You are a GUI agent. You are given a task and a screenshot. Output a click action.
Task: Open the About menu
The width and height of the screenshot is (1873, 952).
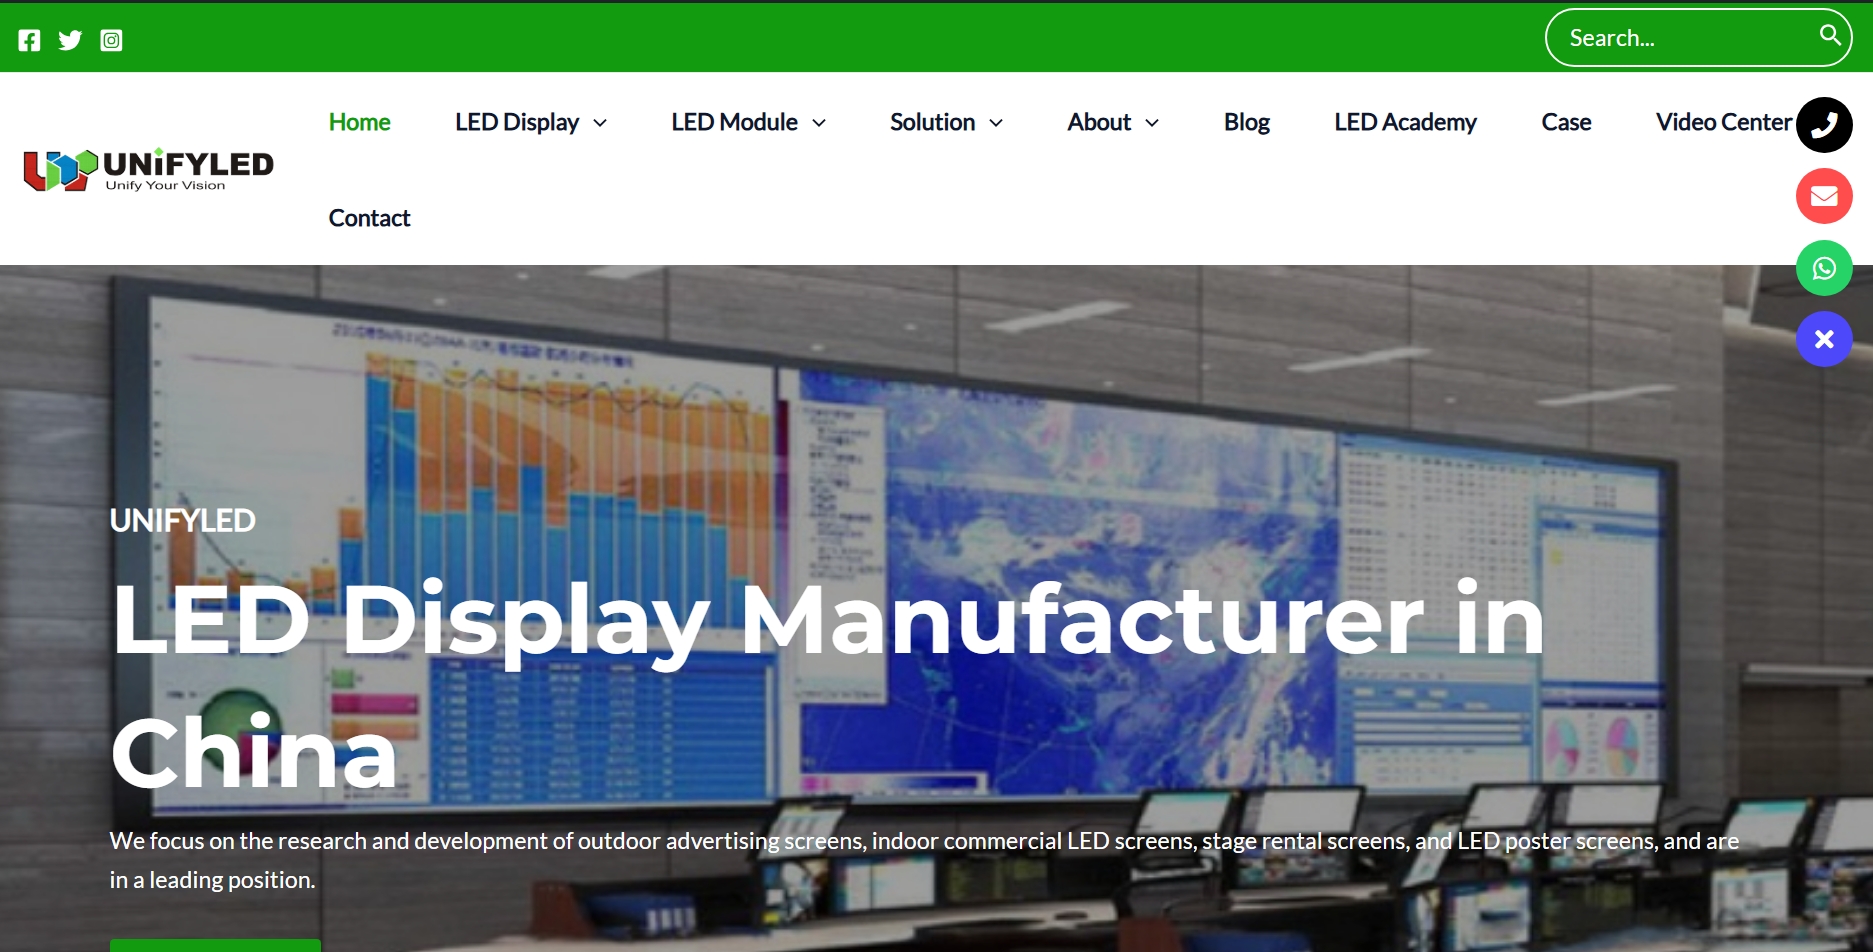coord(1099,122)
